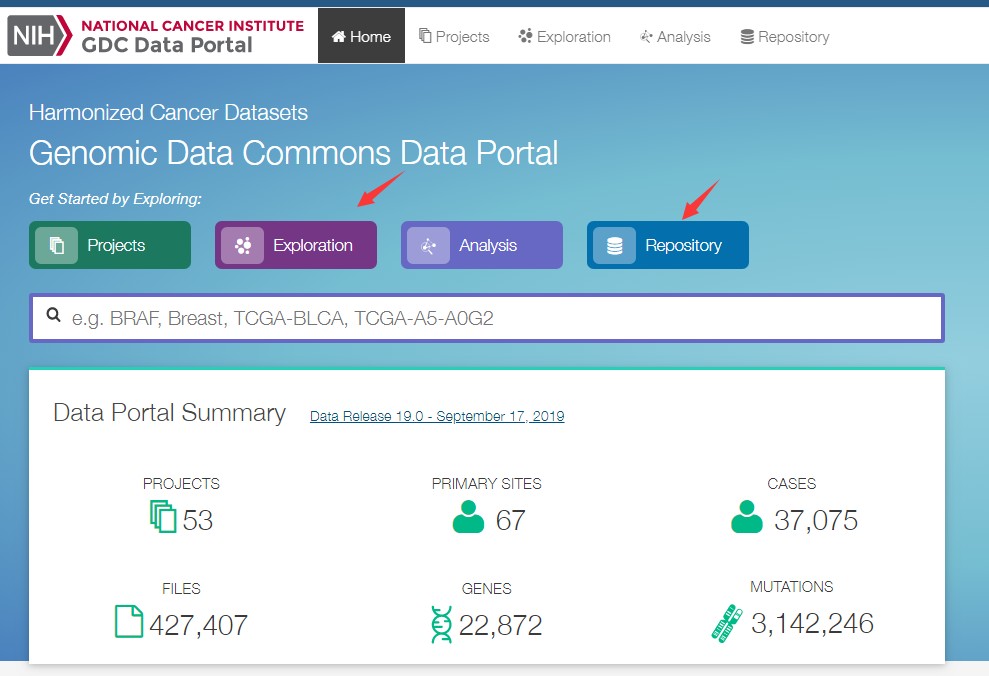Open Projects from the top navigation
Image resolution: width=989 pixels, height=676 pixels.
coord(454,37)
